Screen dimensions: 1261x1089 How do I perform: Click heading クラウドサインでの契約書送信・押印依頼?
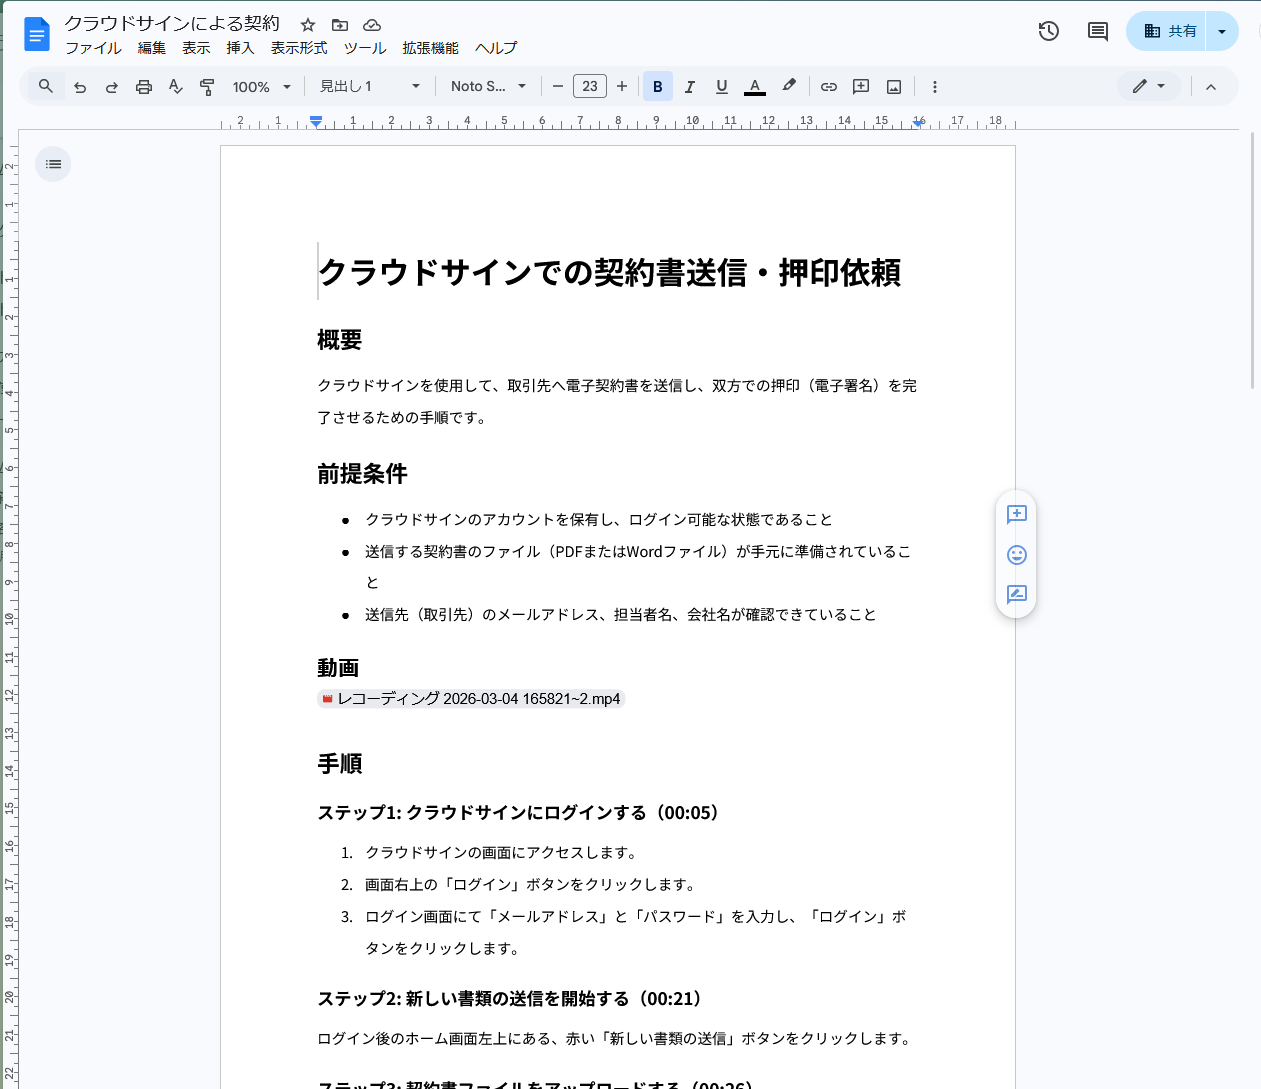coord(610,272)
